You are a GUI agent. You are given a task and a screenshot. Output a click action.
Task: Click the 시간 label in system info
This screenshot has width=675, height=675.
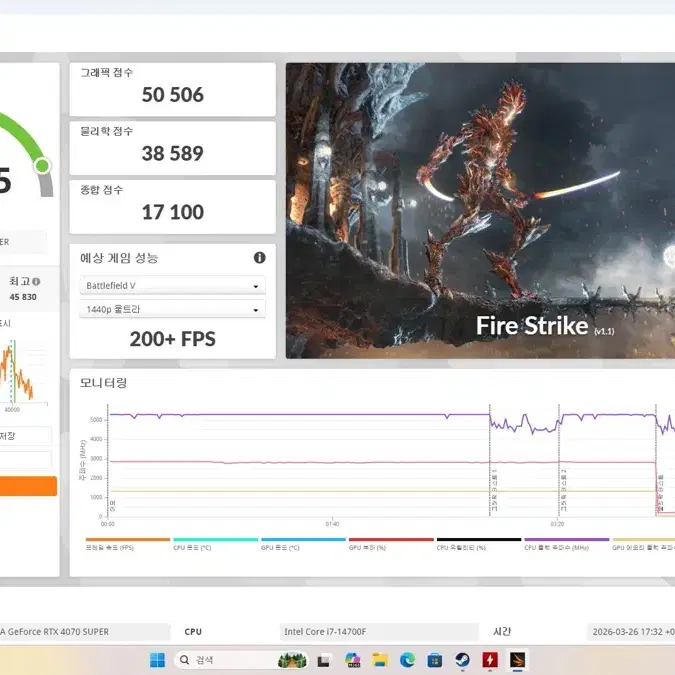502,632
